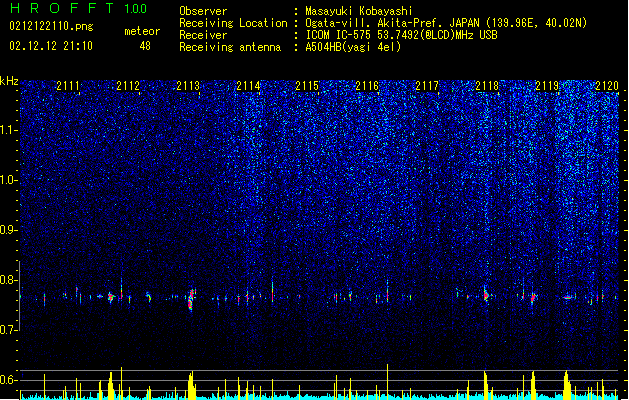Click the 2116 time marker
The width and height of the screenshot is (629, 400).
(367, 86)
